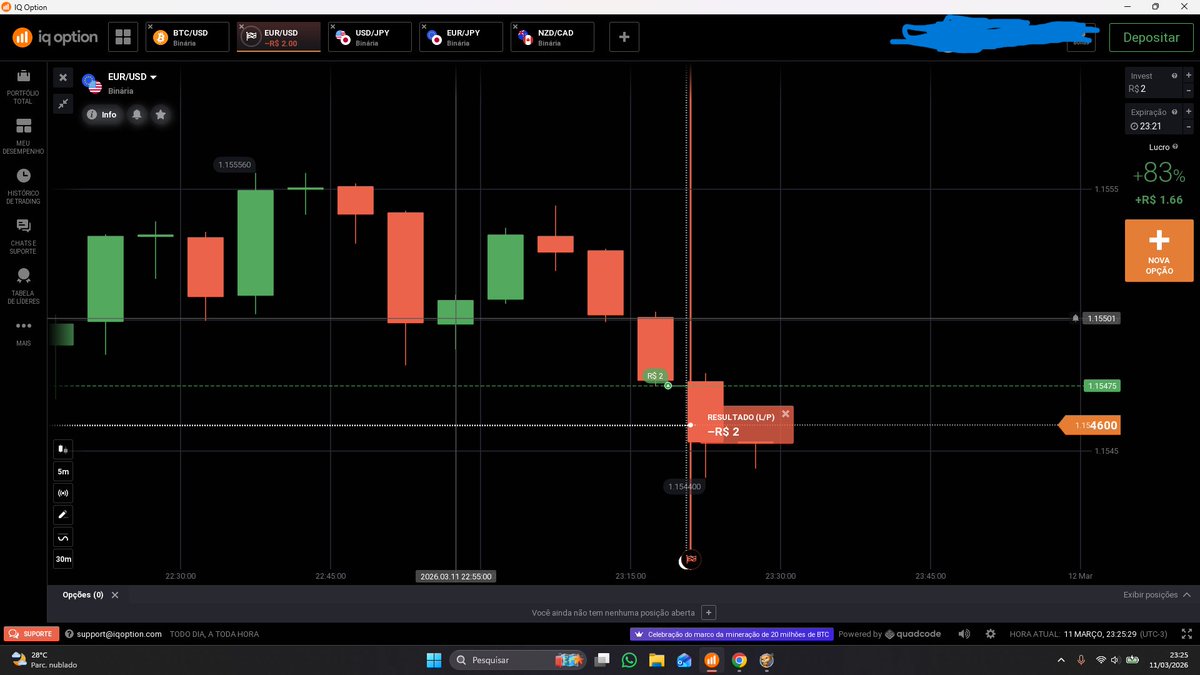Close the BTC/USD tab
Screen dimensions: 1200x675
pyautogui.click(x=150, y=27)
